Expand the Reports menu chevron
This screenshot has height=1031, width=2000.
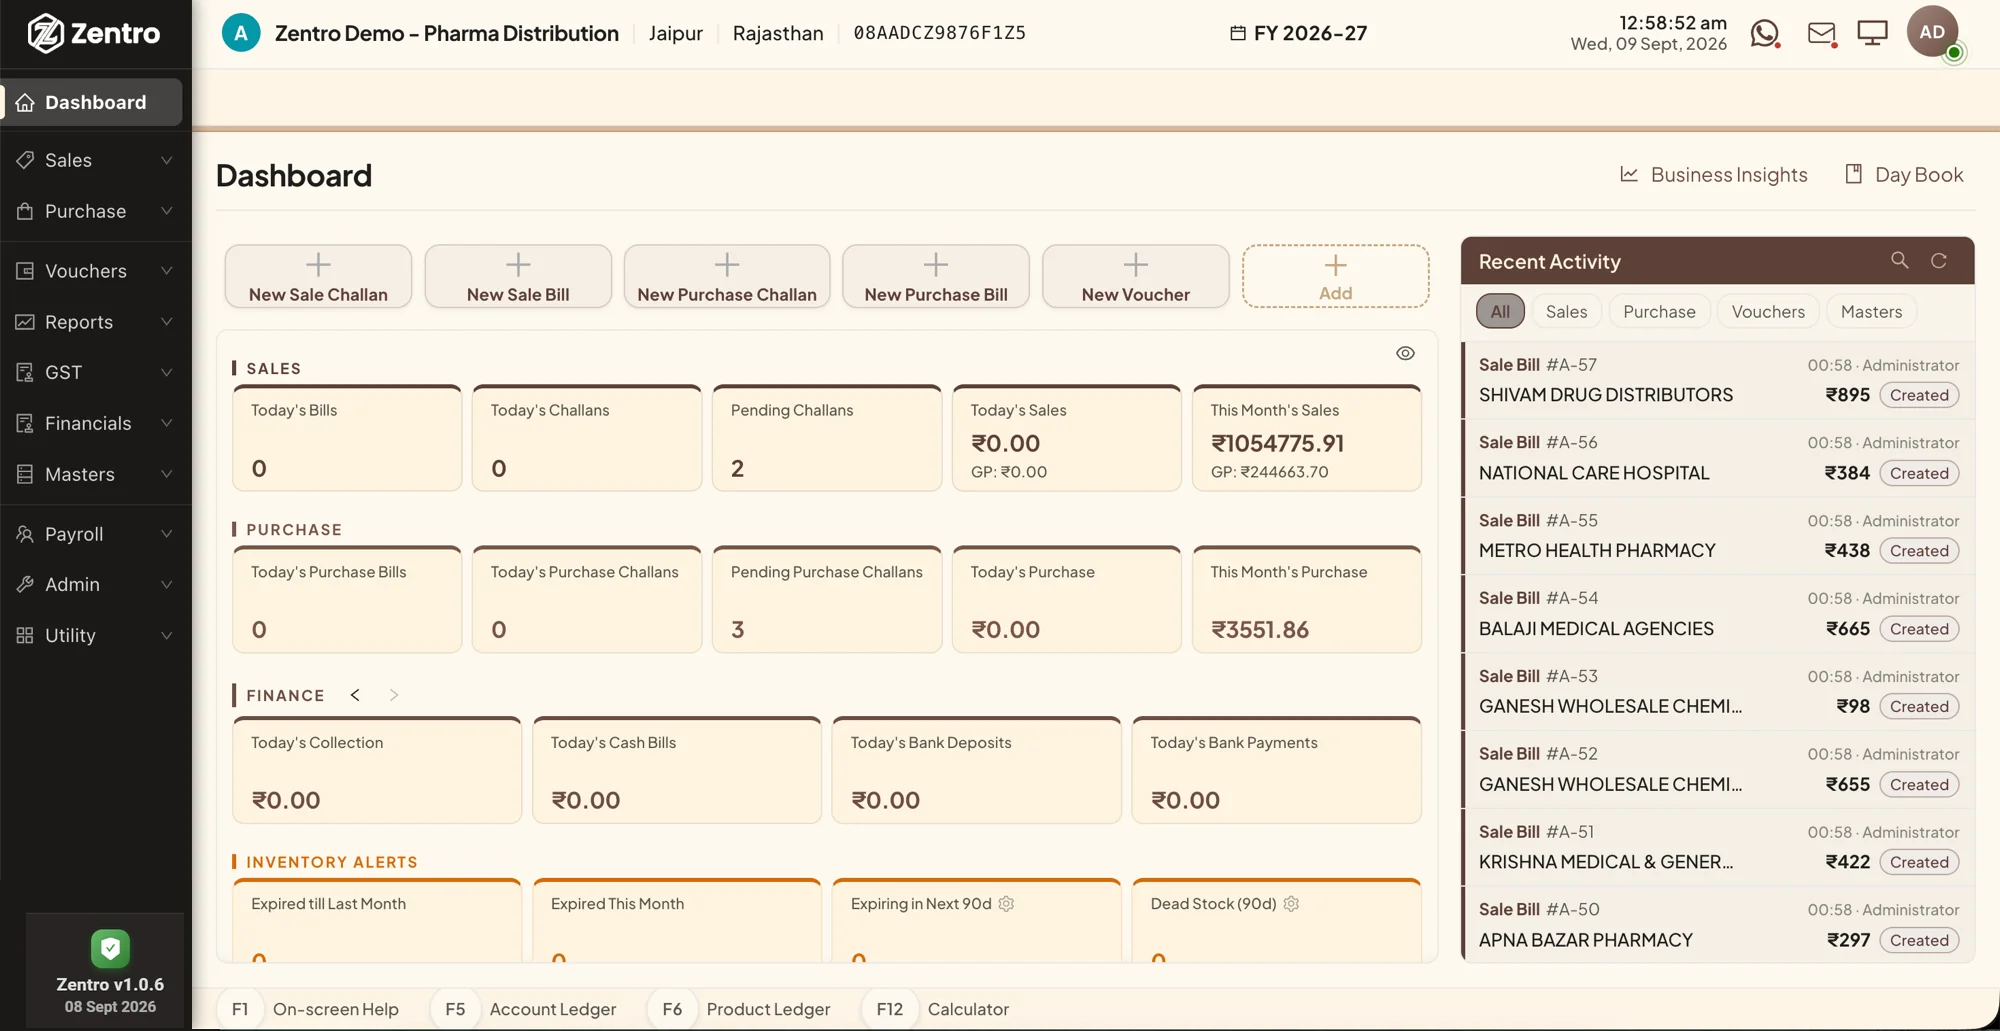167,322
